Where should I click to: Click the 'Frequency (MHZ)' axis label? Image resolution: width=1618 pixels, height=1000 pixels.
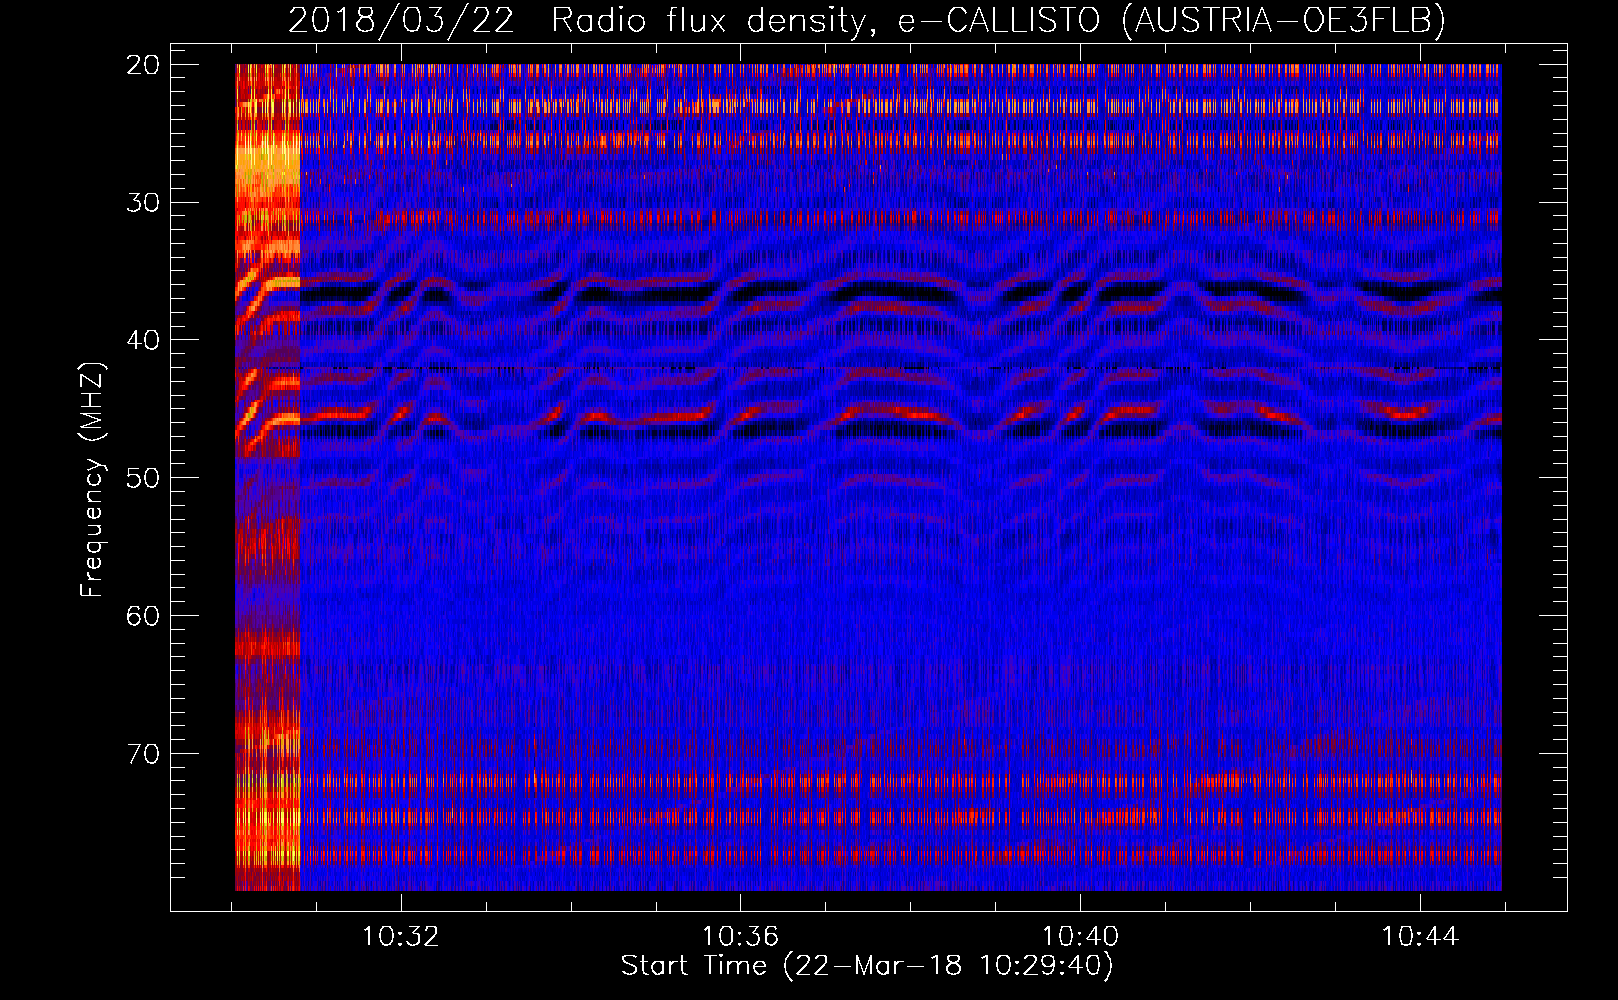[92, 479]
